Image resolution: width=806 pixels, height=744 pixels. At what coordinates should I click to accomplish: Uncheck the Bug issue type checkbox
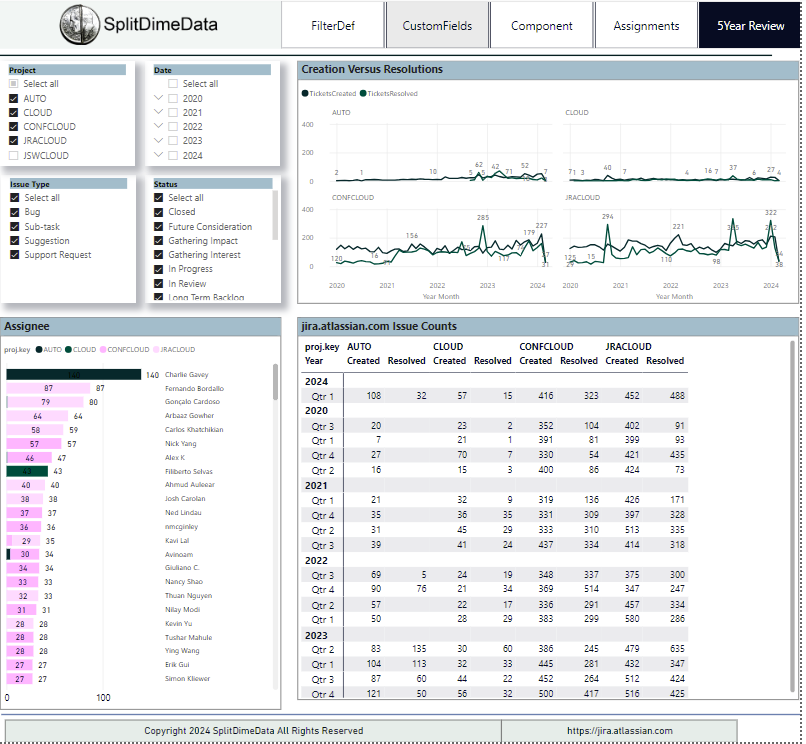coord(14,212)
